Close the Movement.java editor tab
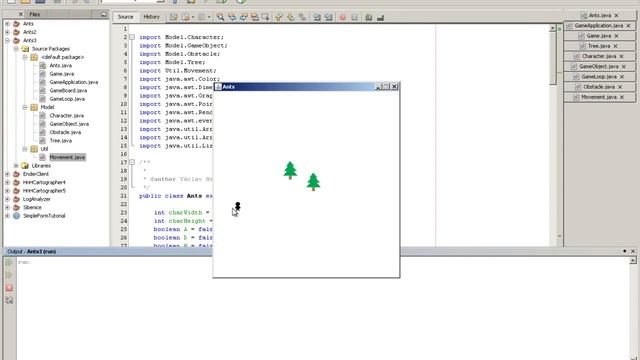 622,97
